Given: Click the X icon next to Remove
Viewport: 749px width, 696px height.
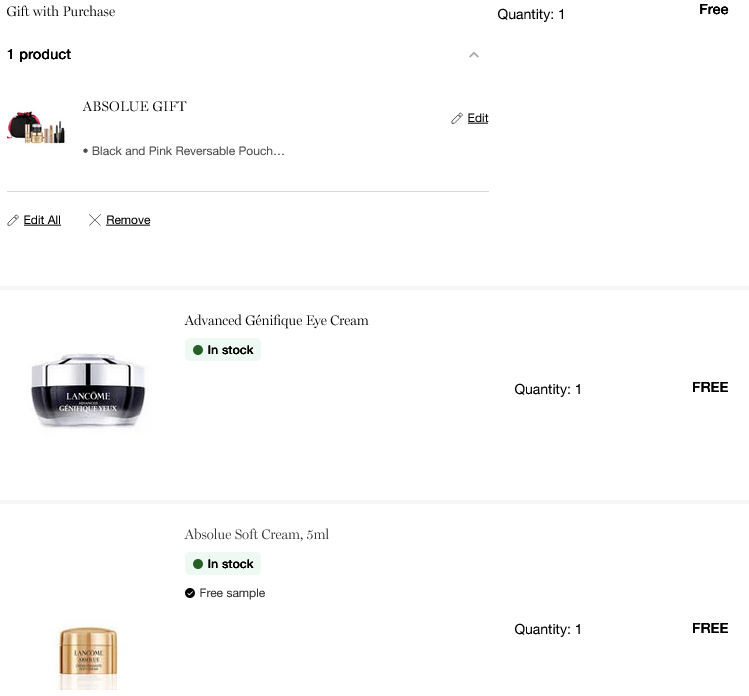Looking at the screenshot, I should coord(95,220).
